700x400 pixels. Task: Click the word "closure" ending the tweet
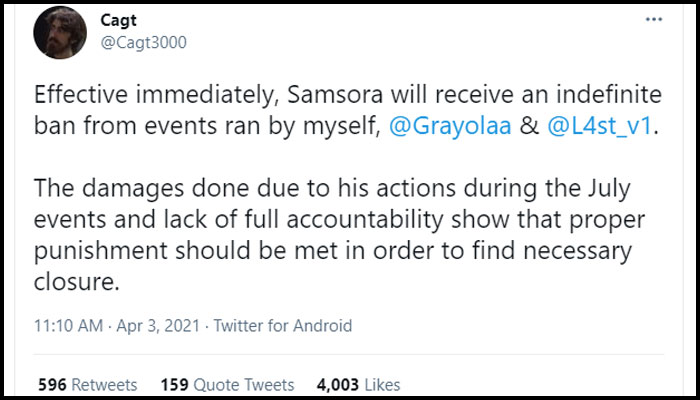point(75,281)
